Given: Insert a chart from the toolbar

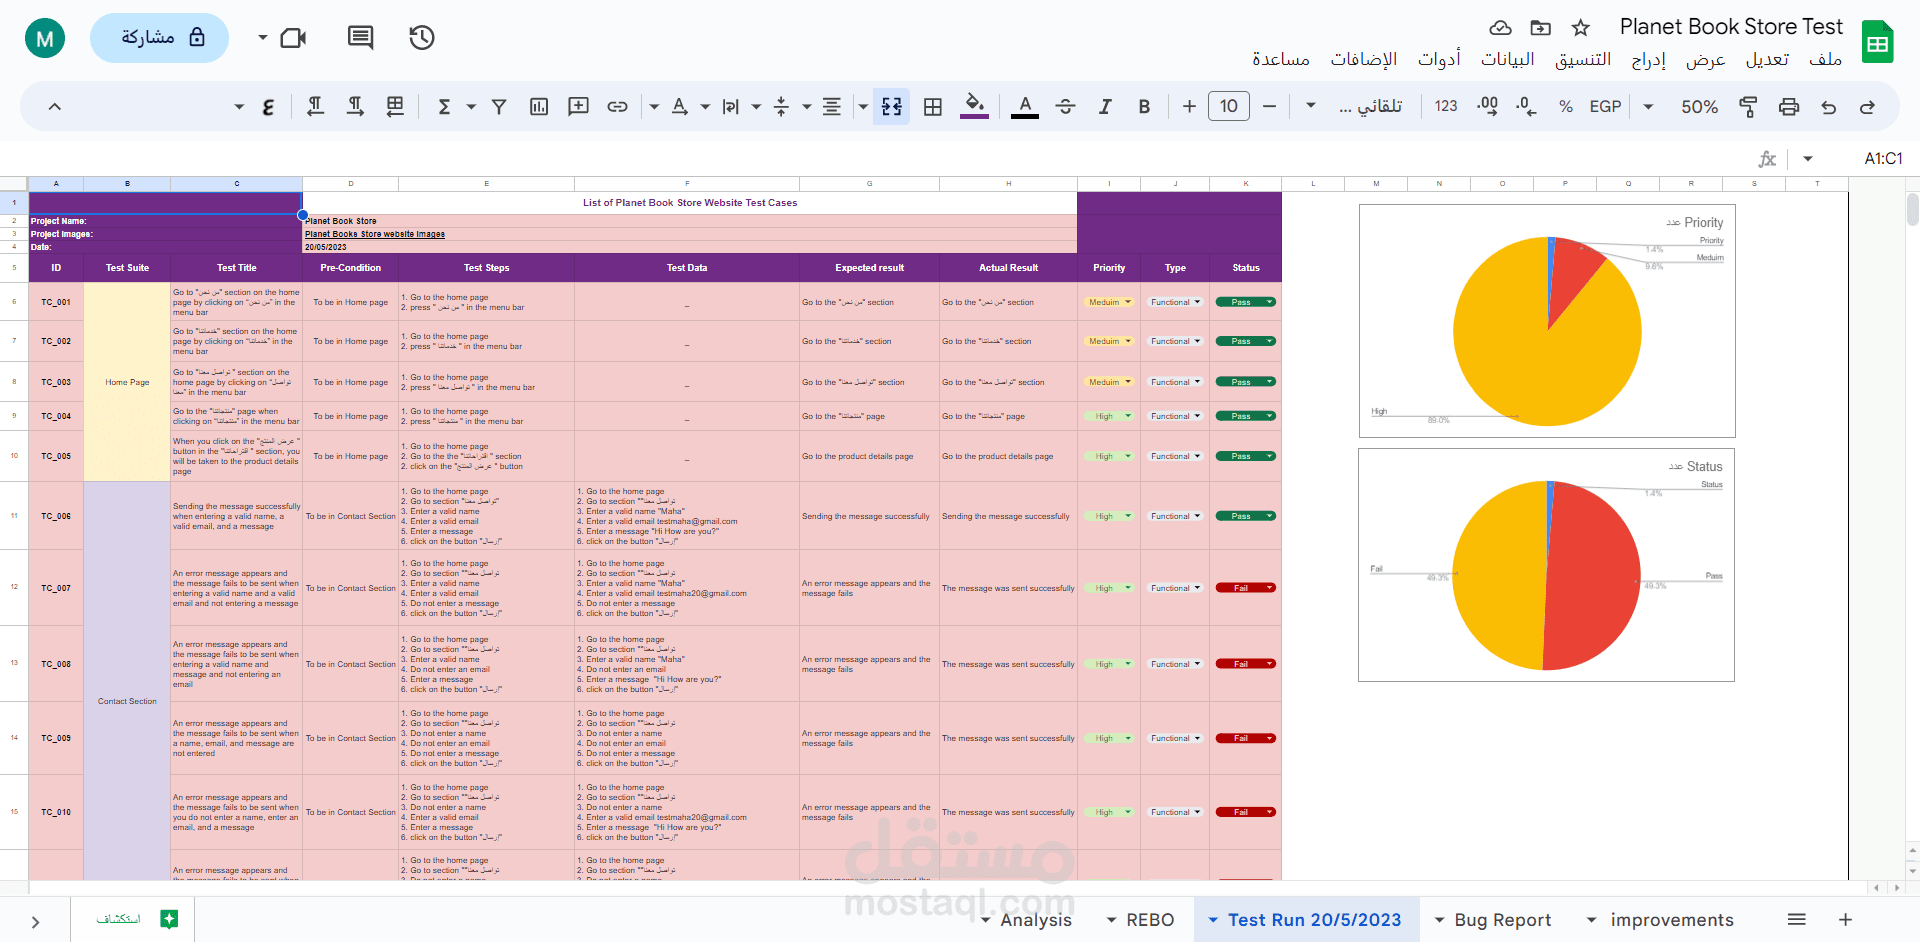Looking at the screenshot, I should tap(539, 107).
